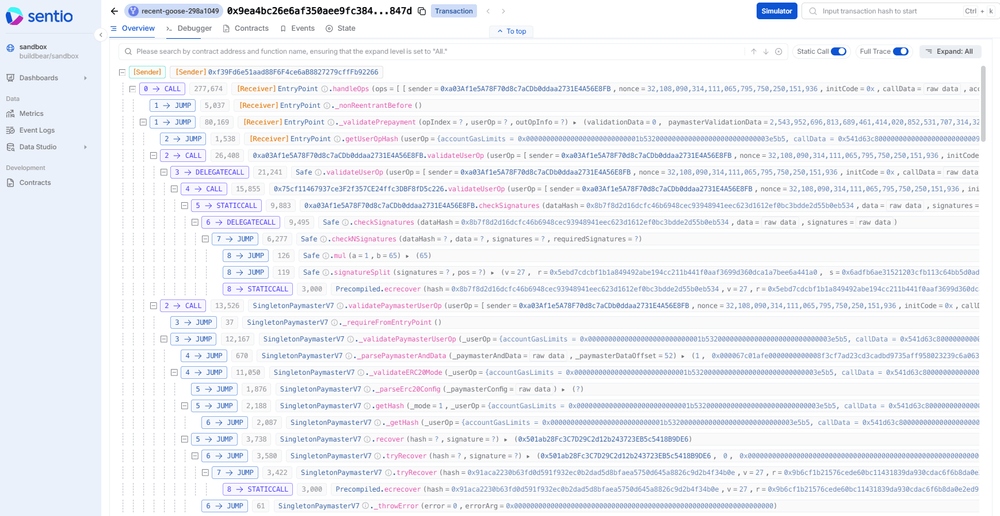Collapse the left sidebar panel
The image size is (1000, 516).
click(100, 34)
